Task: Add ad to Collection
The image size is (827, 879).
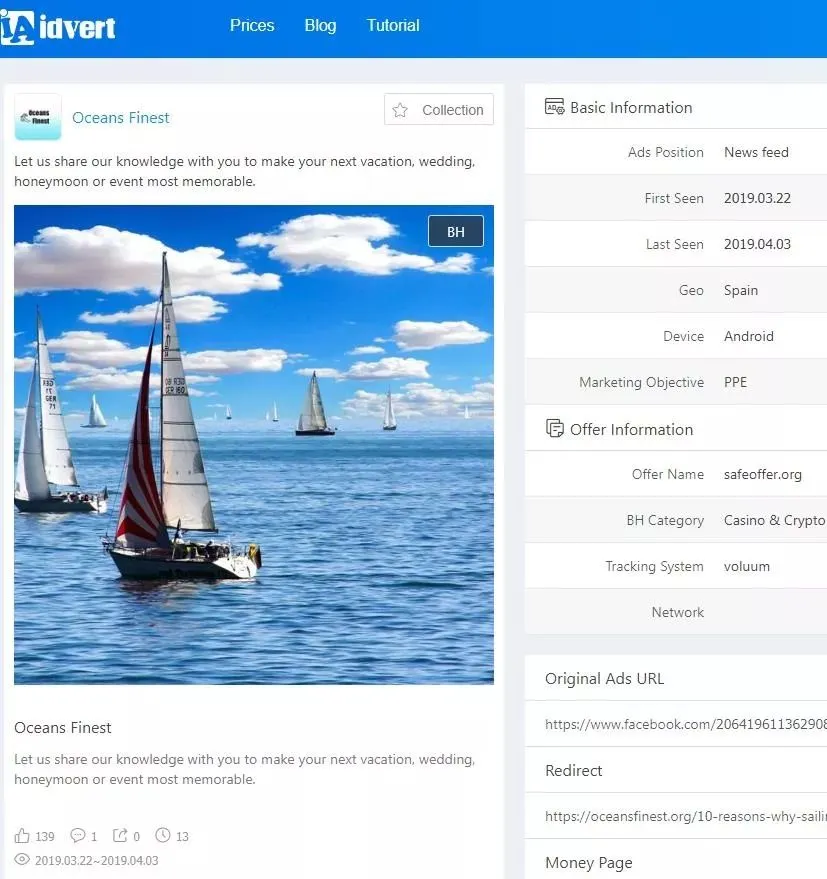Action: (x=439, y=109)
